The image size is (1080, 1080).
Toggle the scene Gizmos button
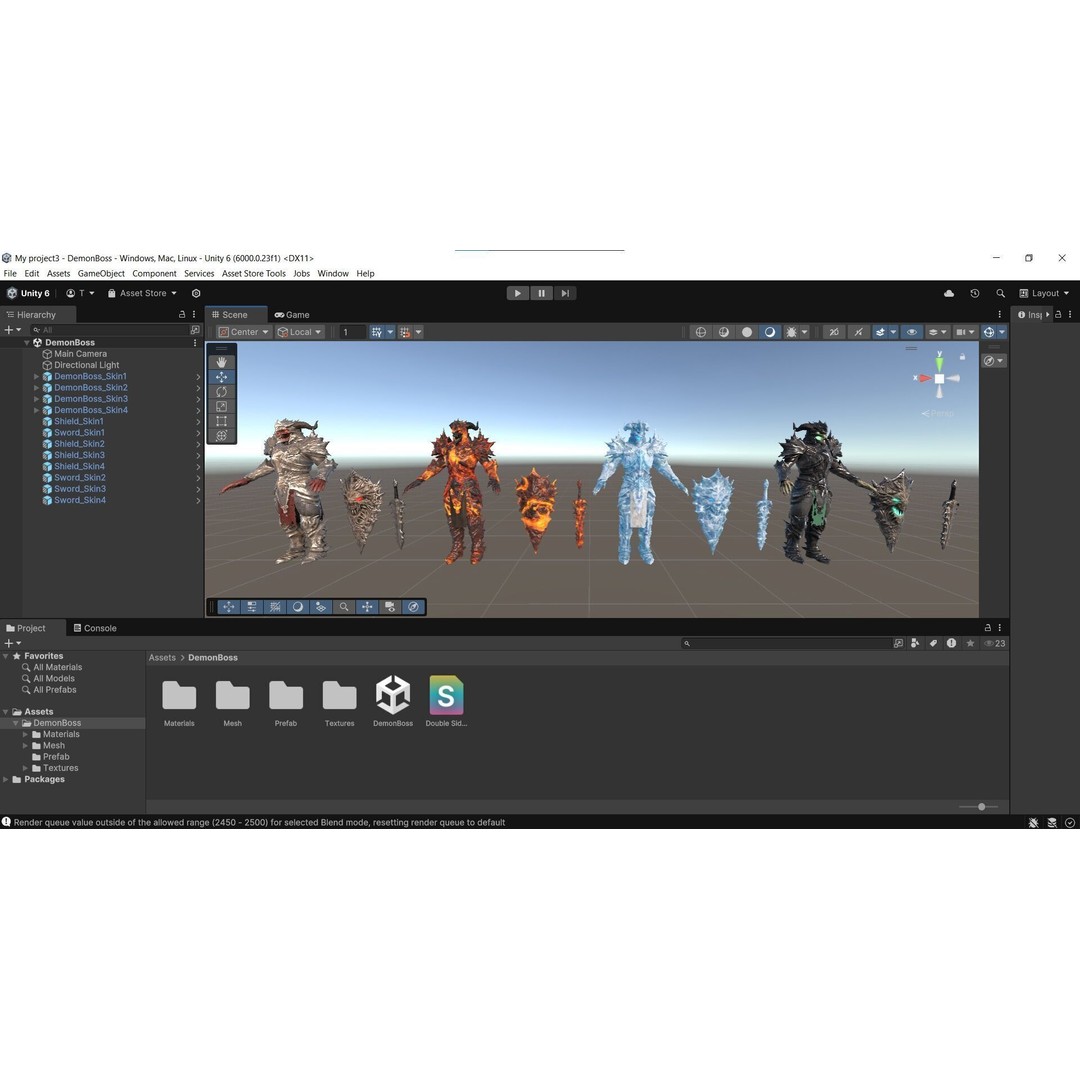pos(988,332)
